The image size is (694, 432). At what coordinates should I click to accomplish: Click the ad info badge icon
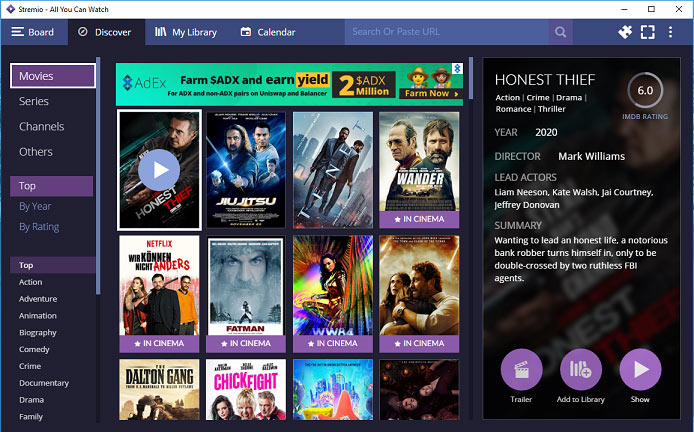[x=458, y=69]
